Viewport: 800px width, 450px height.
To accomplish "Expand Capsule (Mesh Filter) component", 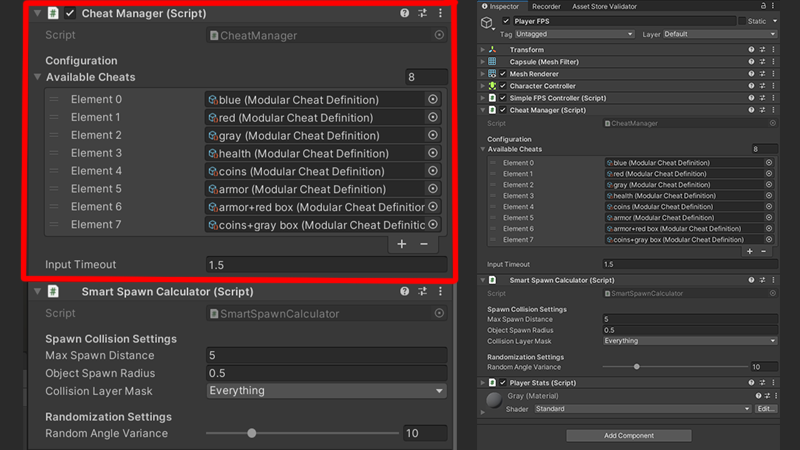I will point(483,62).
